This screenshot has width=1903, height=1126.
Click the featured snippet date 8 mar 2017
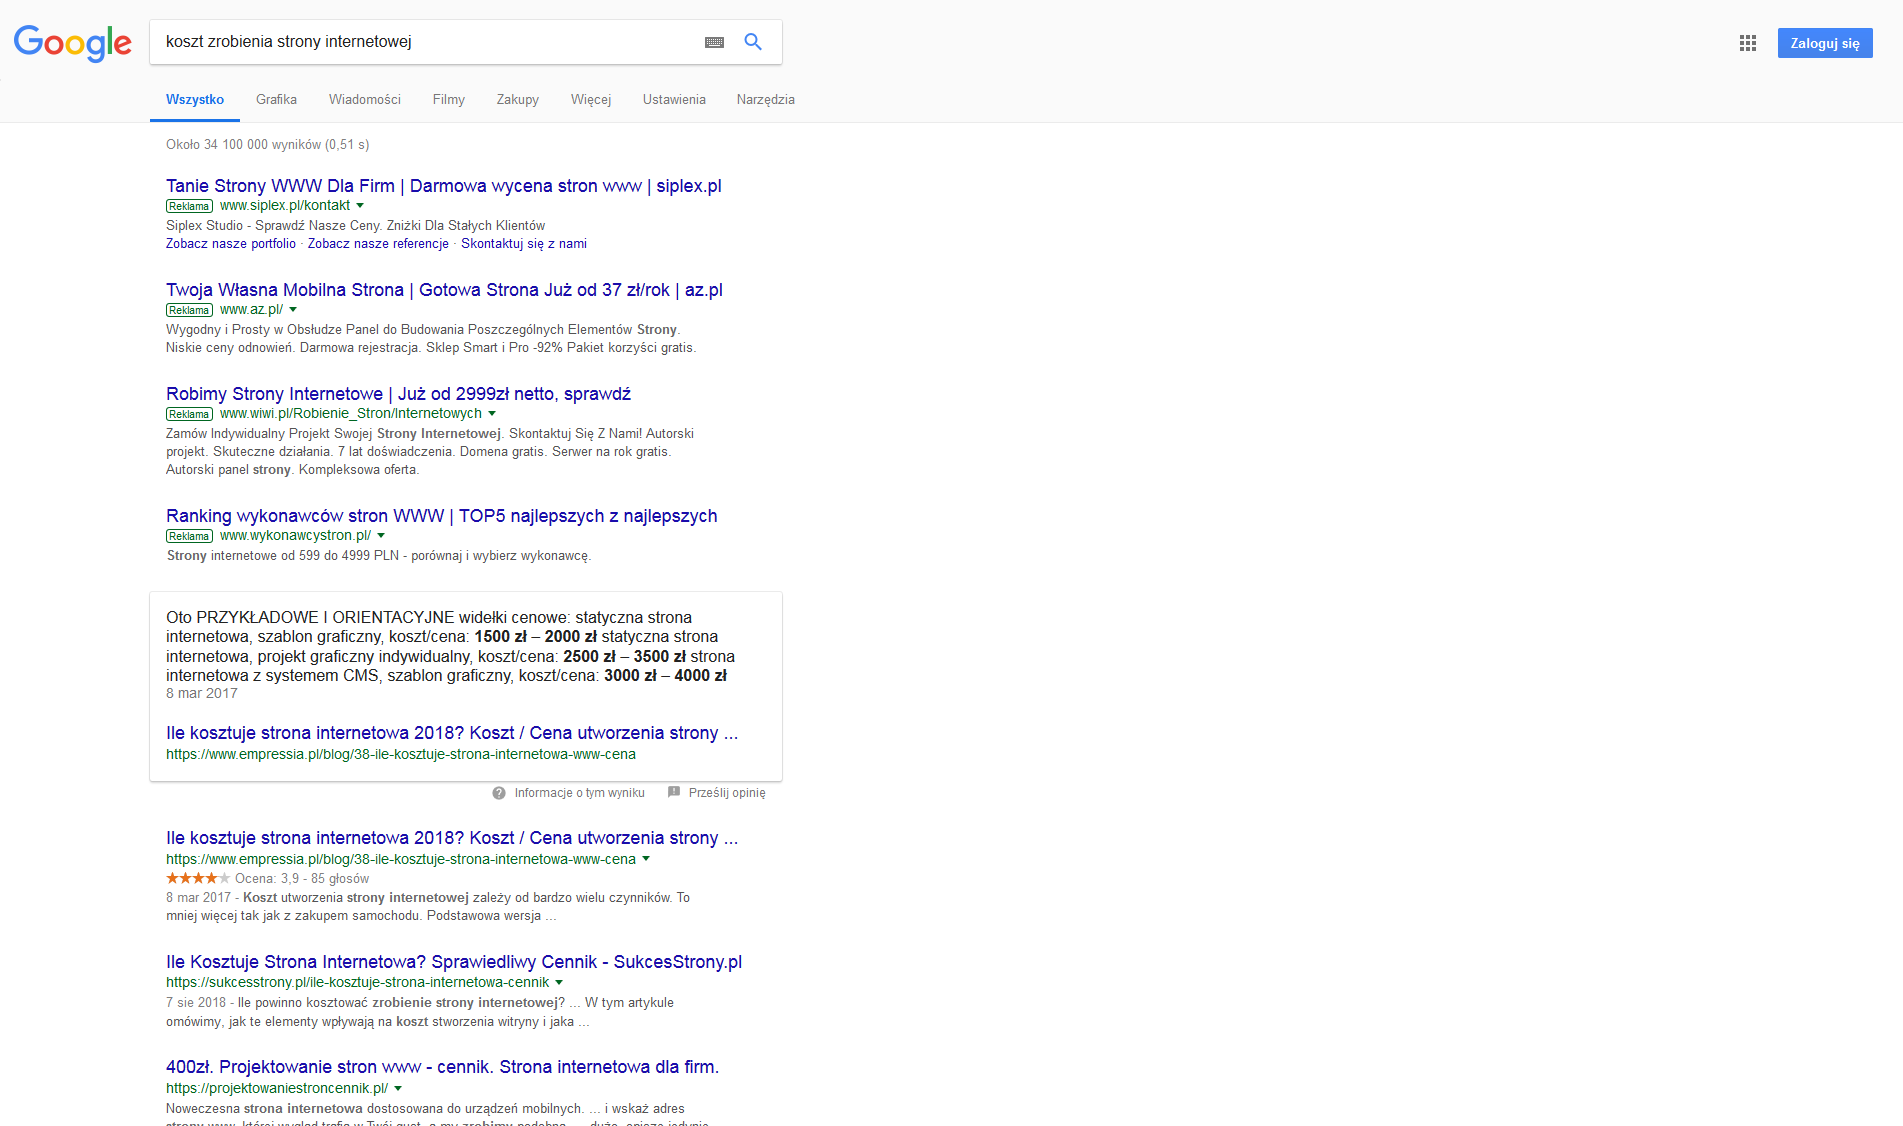[x=202, y=694]
